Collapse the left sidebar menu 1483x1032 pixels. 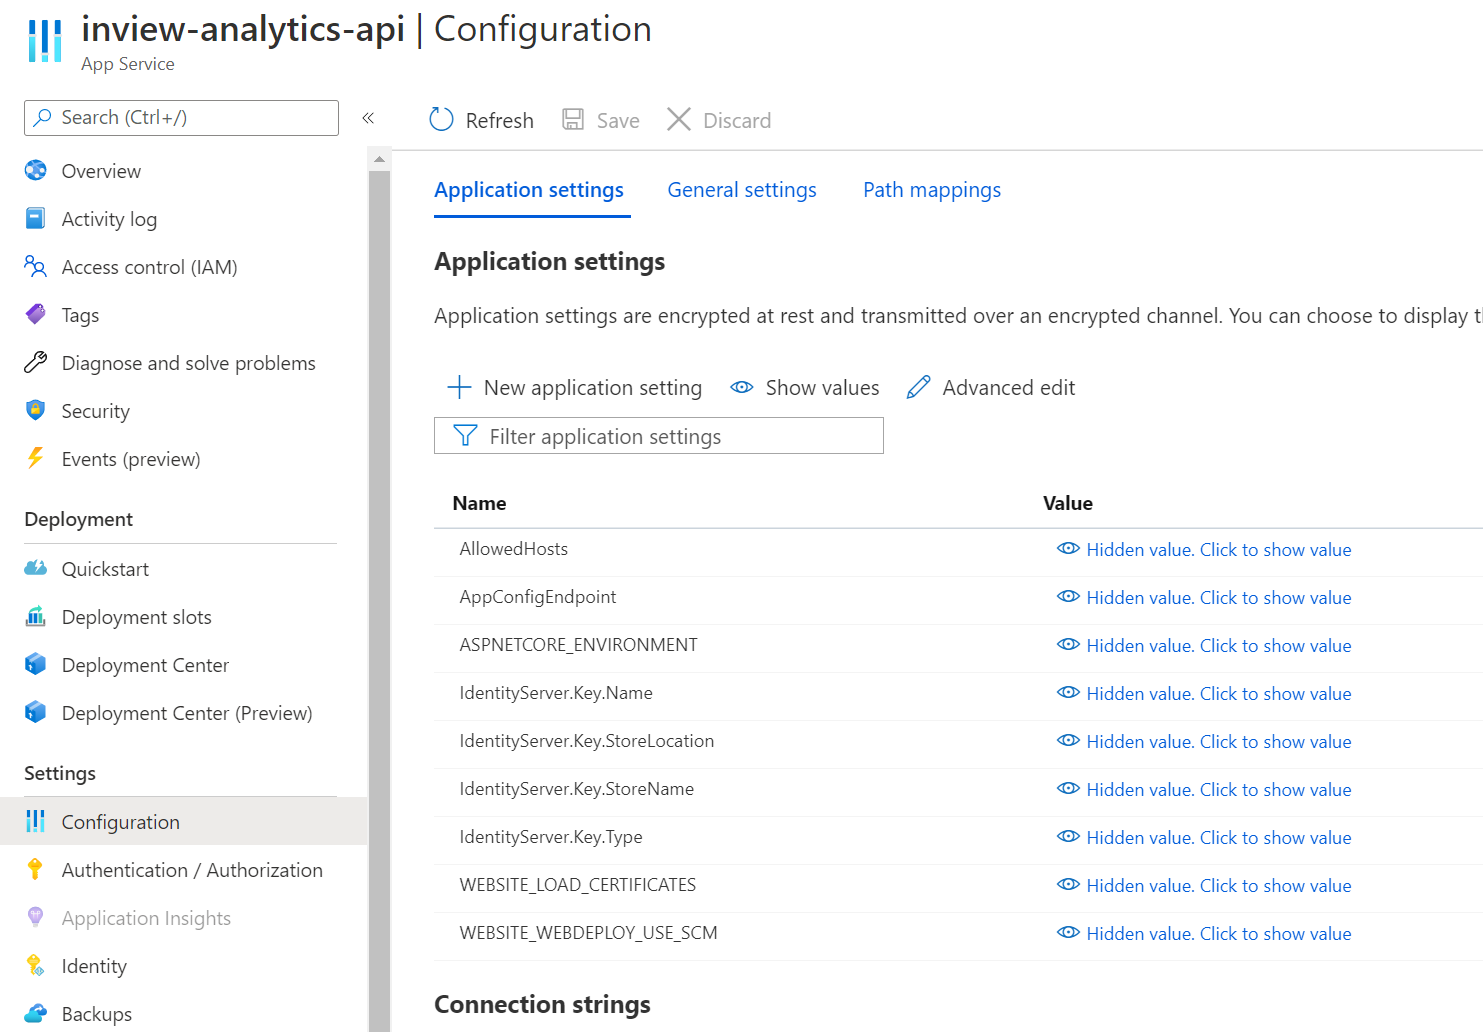coord(368,118)
